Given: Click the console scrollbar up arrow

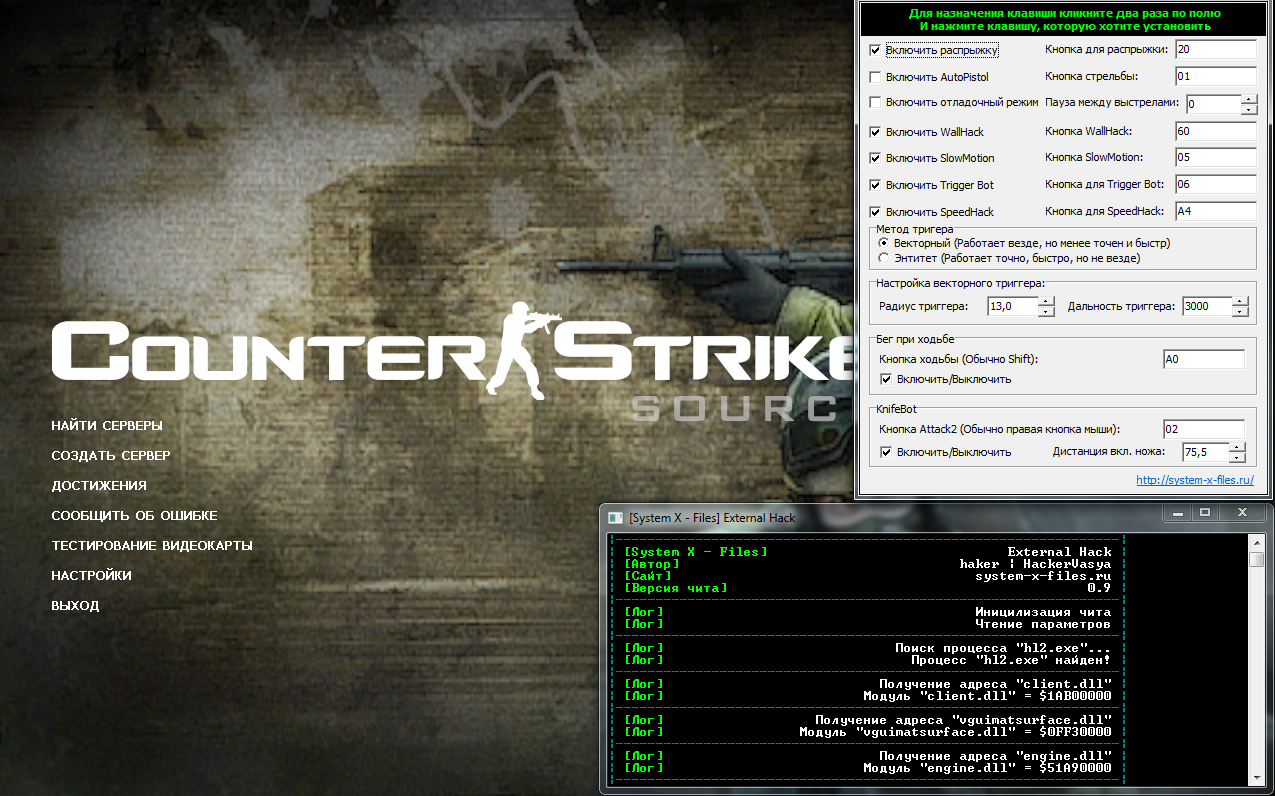Looking at the screenshot, I should tap(1257, 542).
